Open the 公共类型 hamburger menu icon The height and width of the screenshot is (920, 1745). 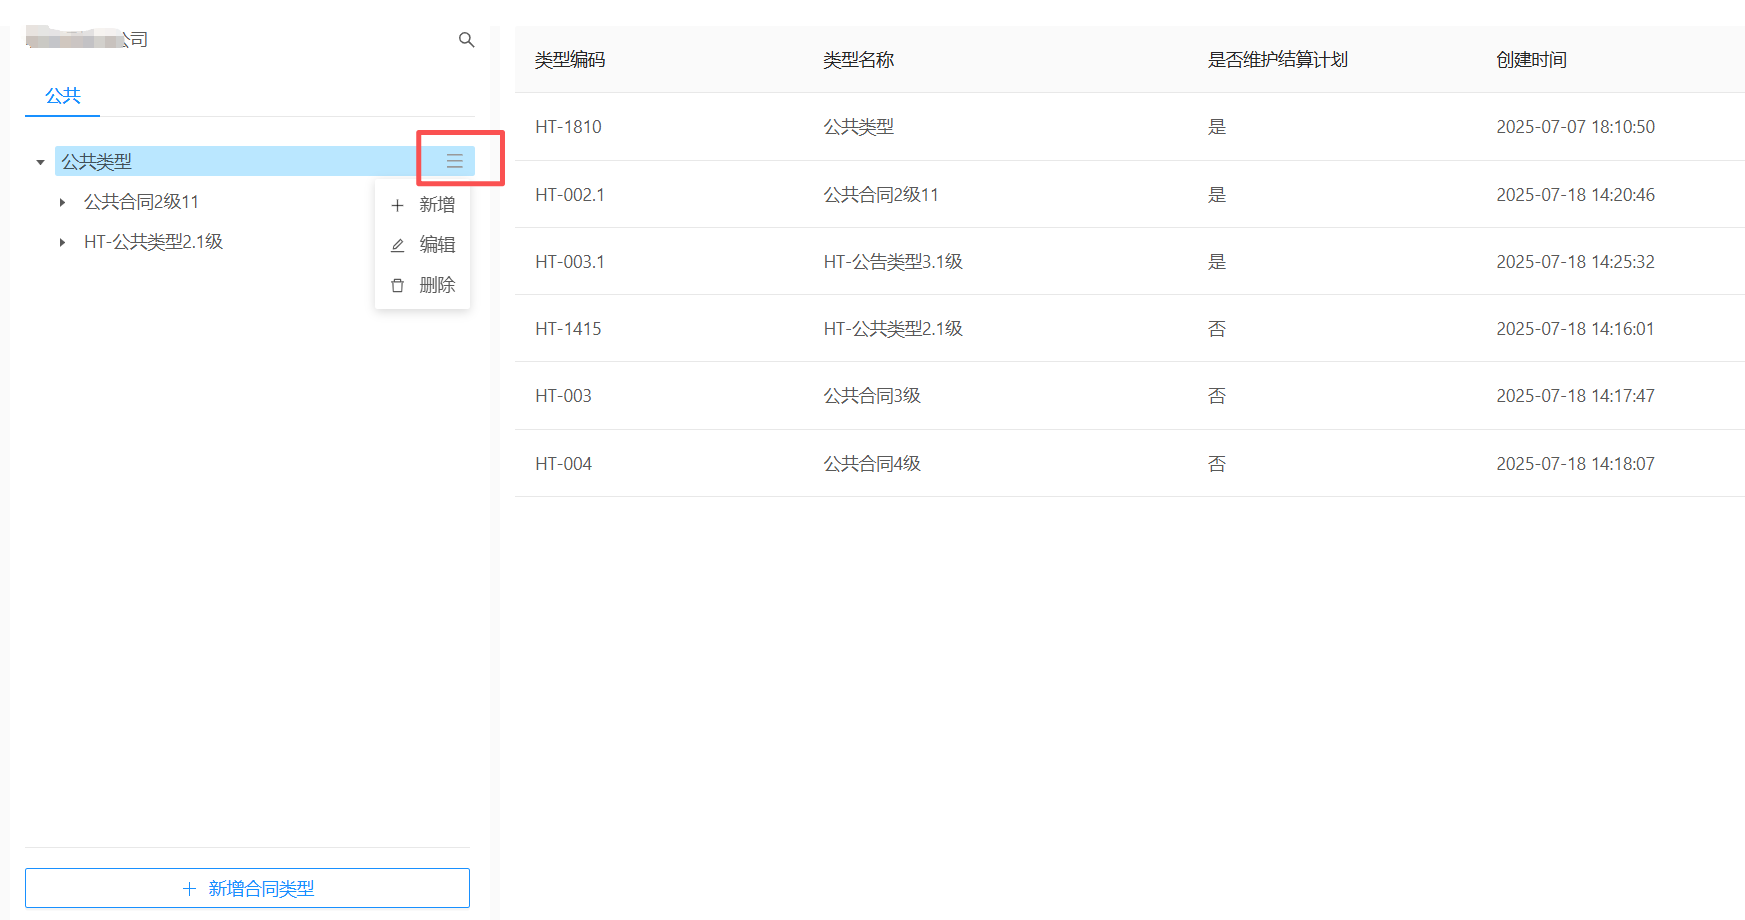[455, 161]
